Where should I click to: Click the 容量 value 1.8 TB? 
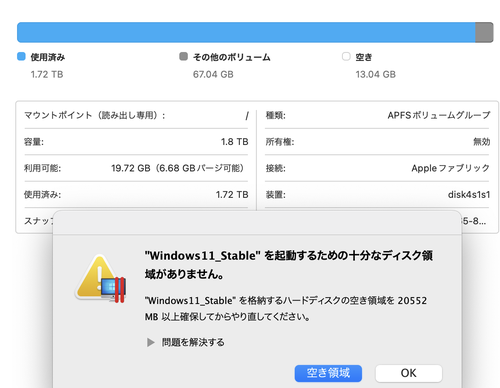(x=235, y=142)
